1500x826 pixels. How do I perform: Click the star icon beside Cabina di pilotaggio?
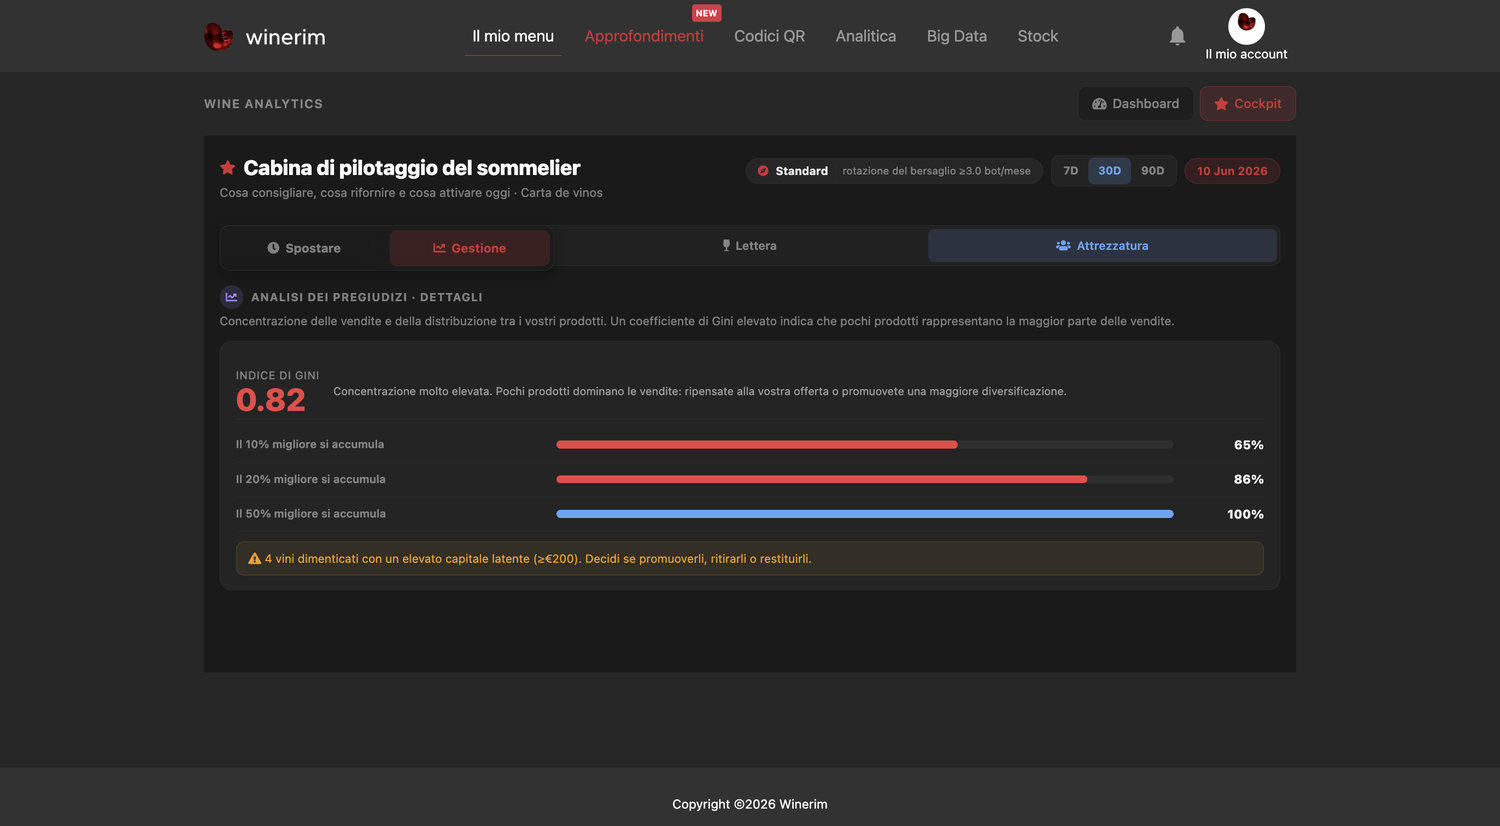[228, 168]
